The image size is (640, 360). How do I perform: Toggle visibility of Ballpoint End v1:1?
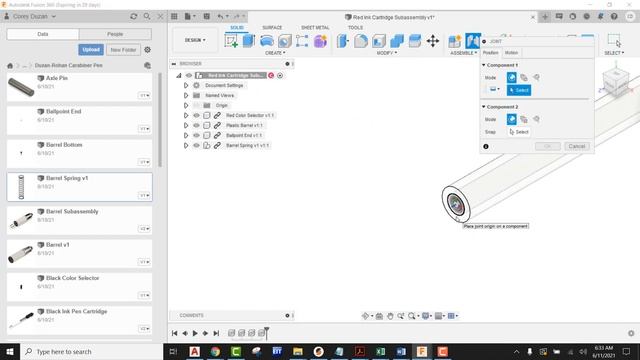pyautogui.click(x=196, y=136)
